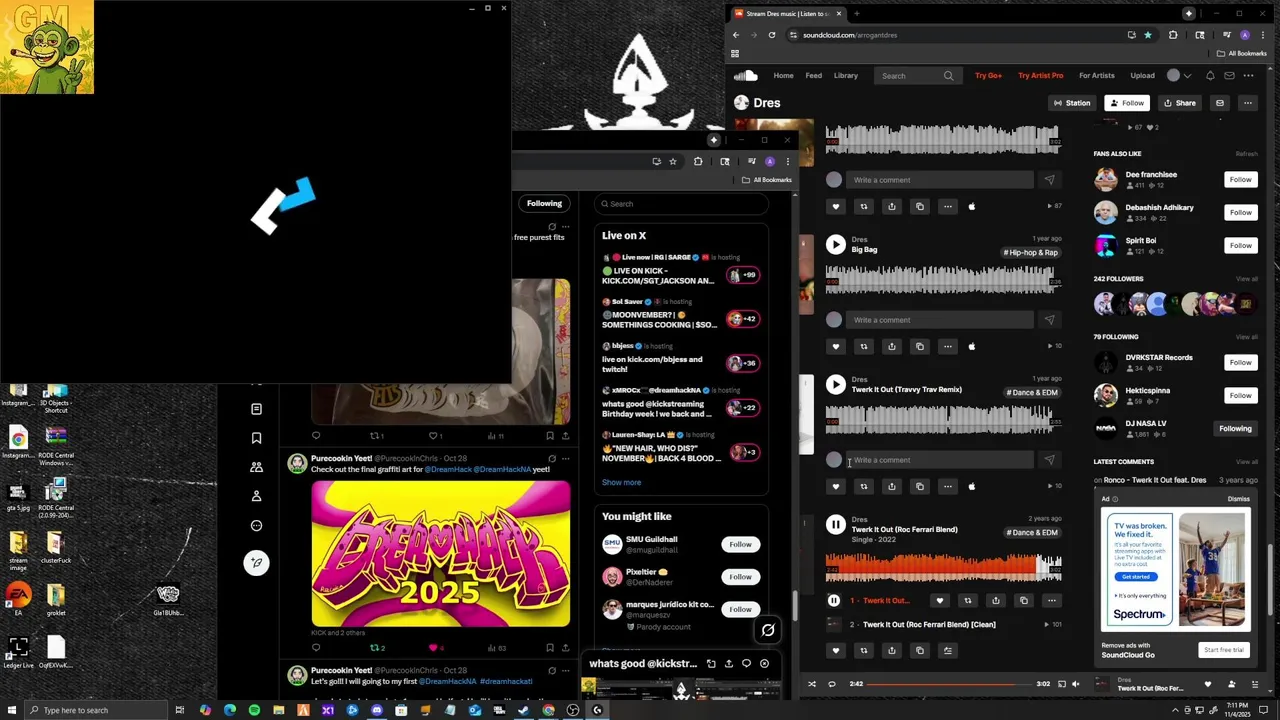Start Dres Station
Screen dimensions: 1280x720
[x=1072, y=103]
